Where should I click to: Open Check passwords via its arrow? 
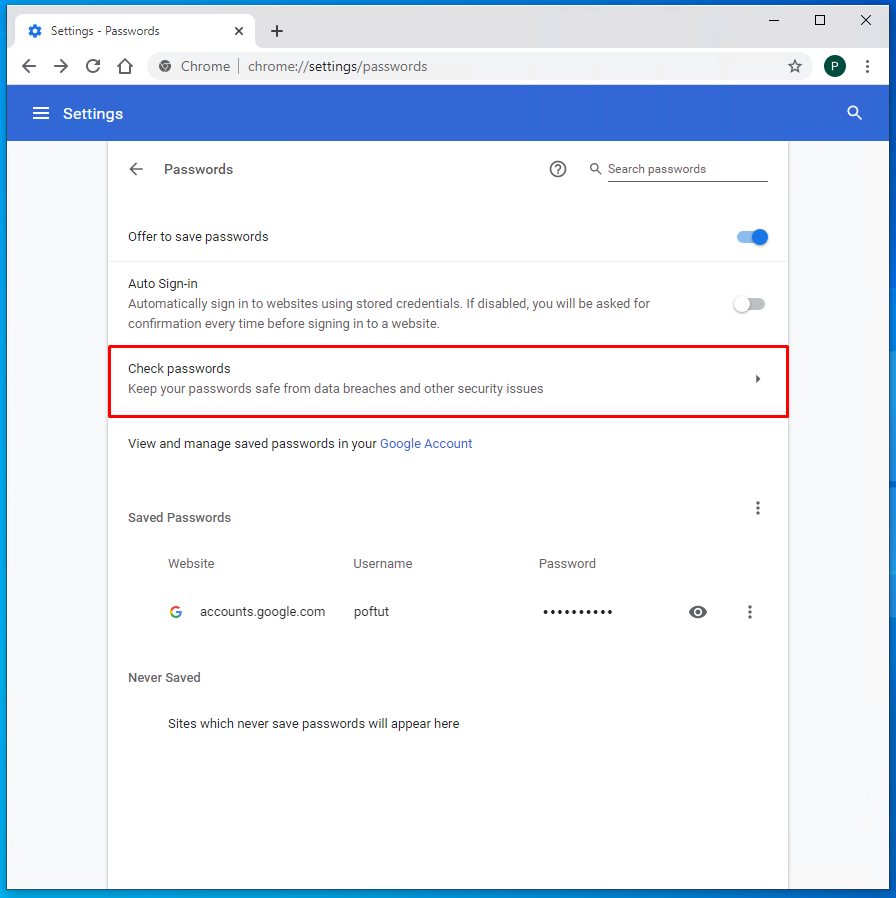[x=757, y=379]
